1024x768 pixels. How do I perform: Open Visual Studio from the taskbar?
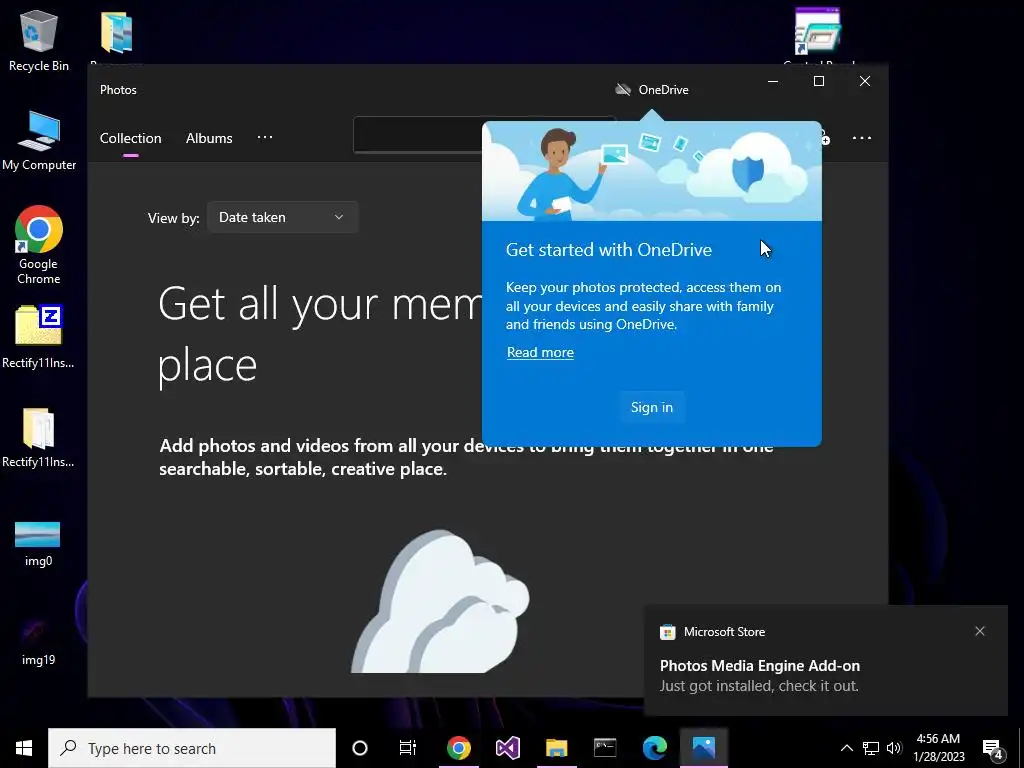point(507,748)
